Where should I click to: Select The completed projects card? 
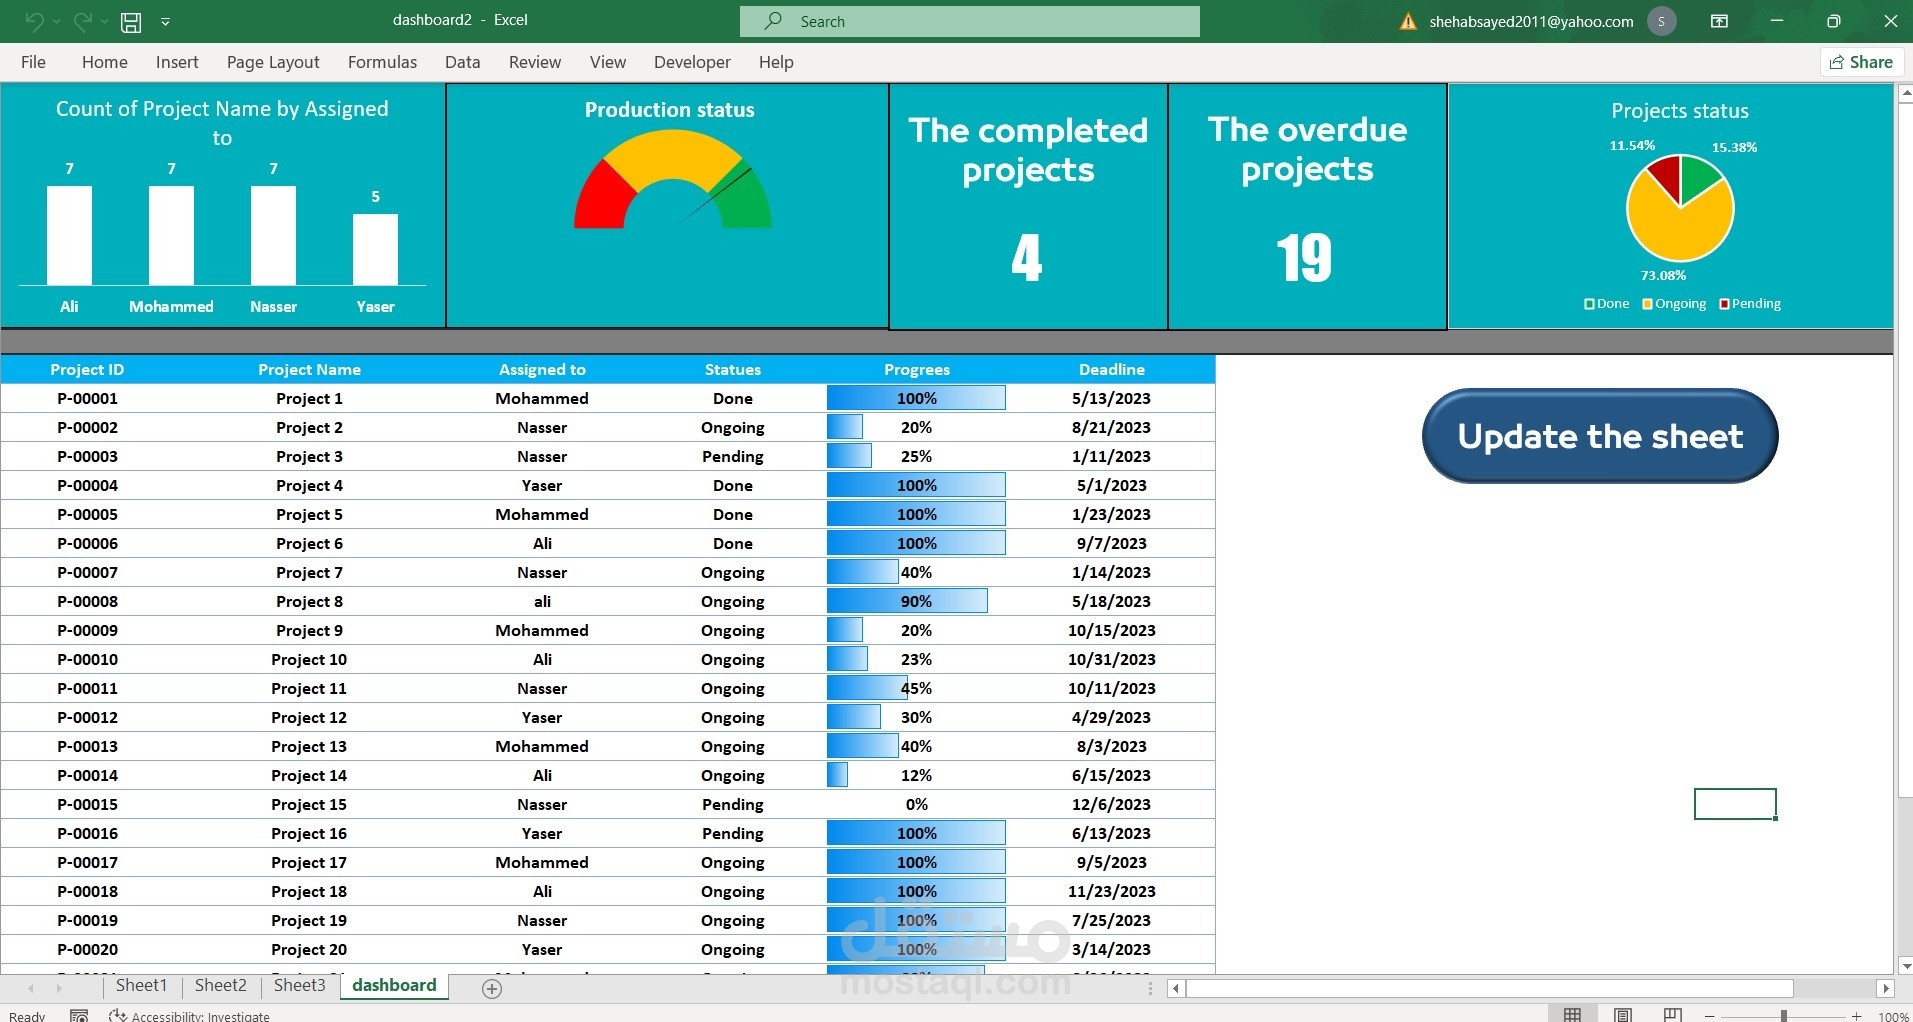[x=1028, y=206]
